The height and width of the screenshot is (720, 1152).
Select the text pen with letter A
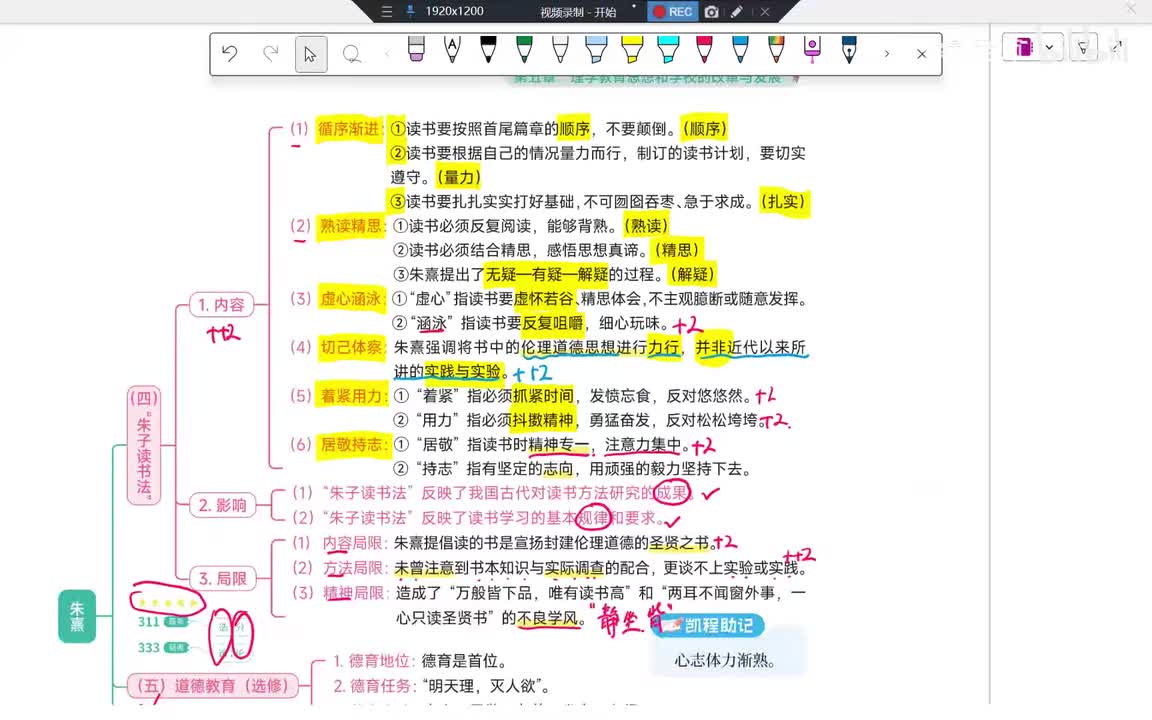(452, 48)
